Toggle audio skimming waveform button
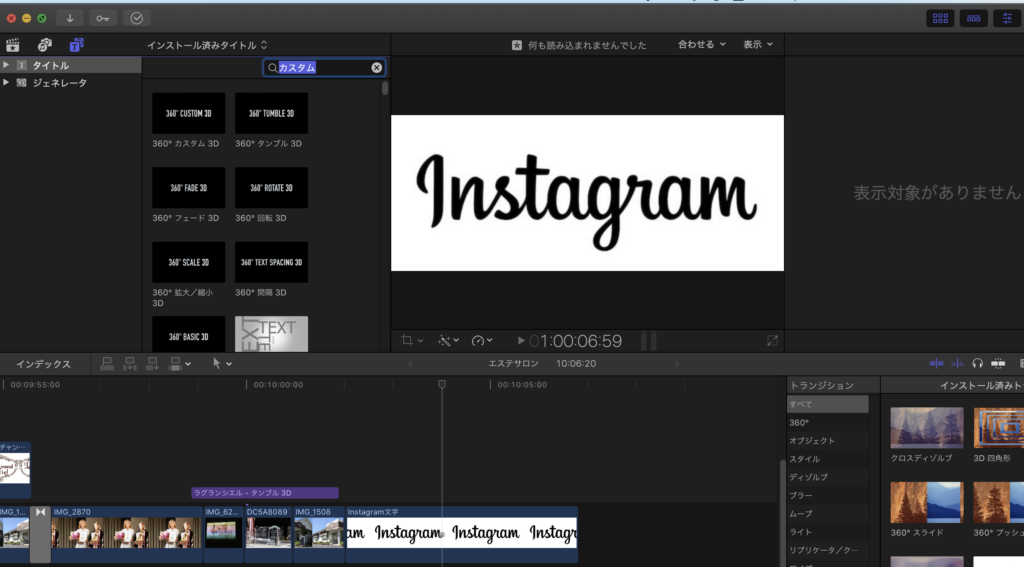This screenshot has width=1024, height=567. click(957, 363)
